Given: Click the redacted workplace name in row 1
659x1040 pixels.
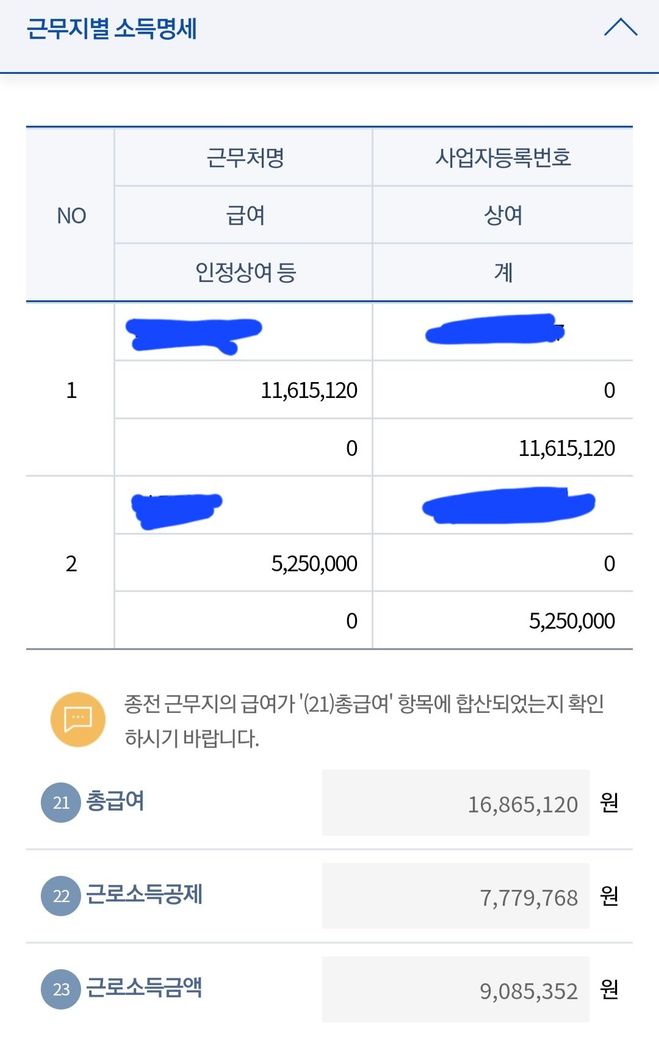Looking at the screenshot, I should click(x=195, y=333).
